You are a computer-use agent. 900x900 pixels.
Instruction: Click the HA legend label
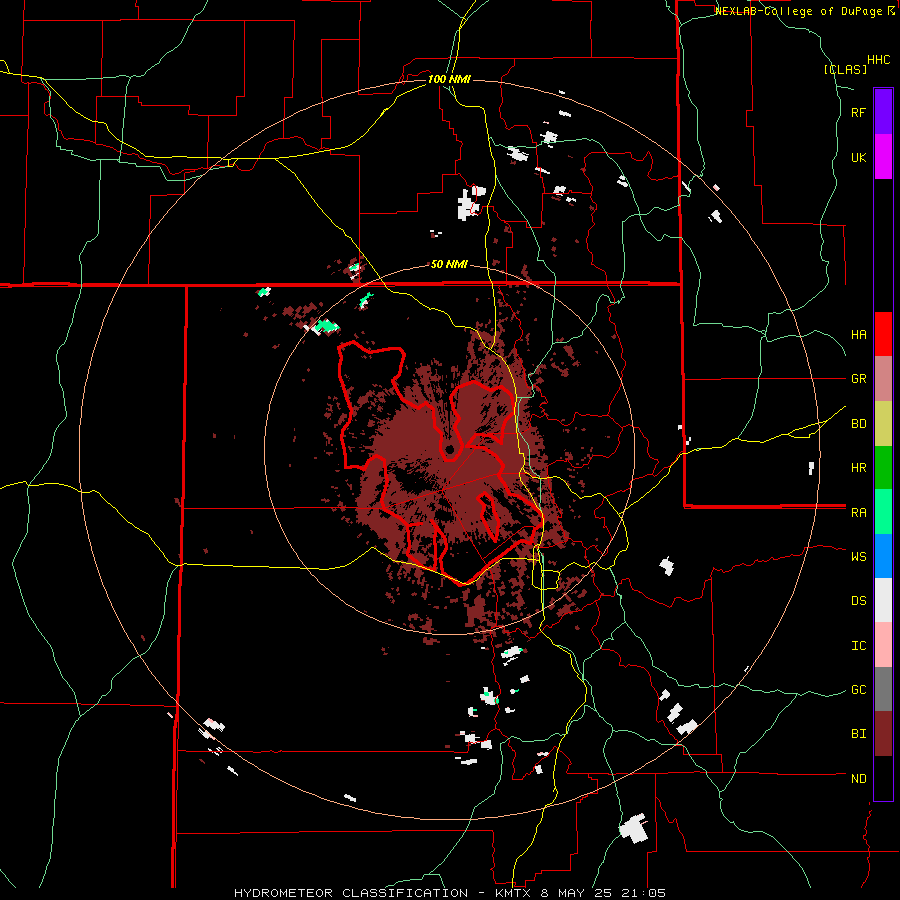click(x=858, y=335)
